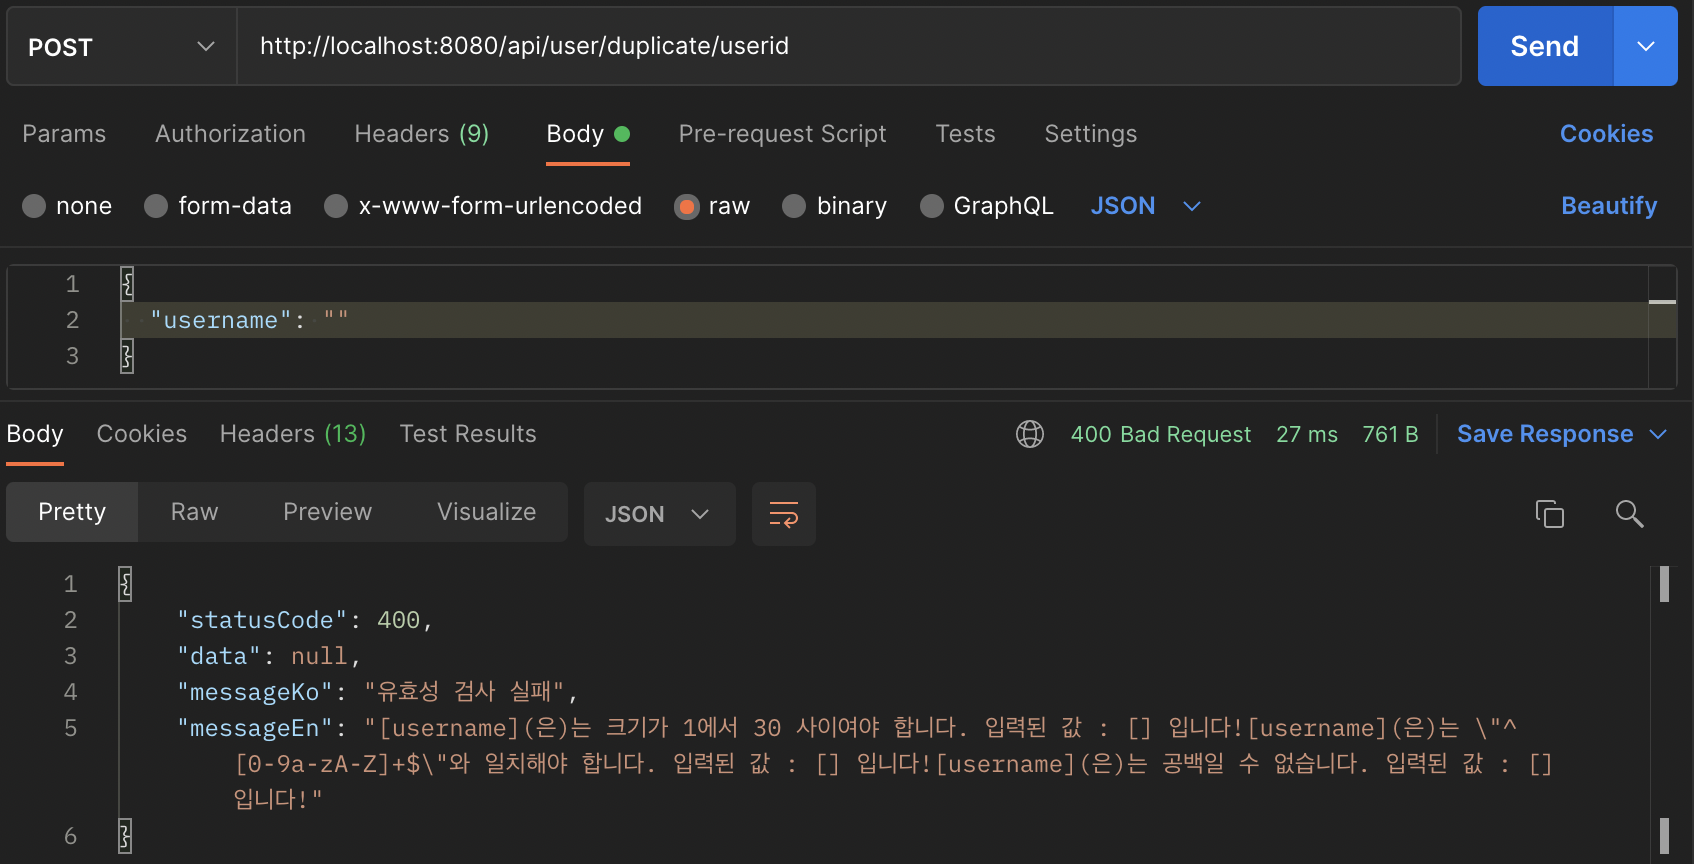Open the Pre-request Script tab

782,134
